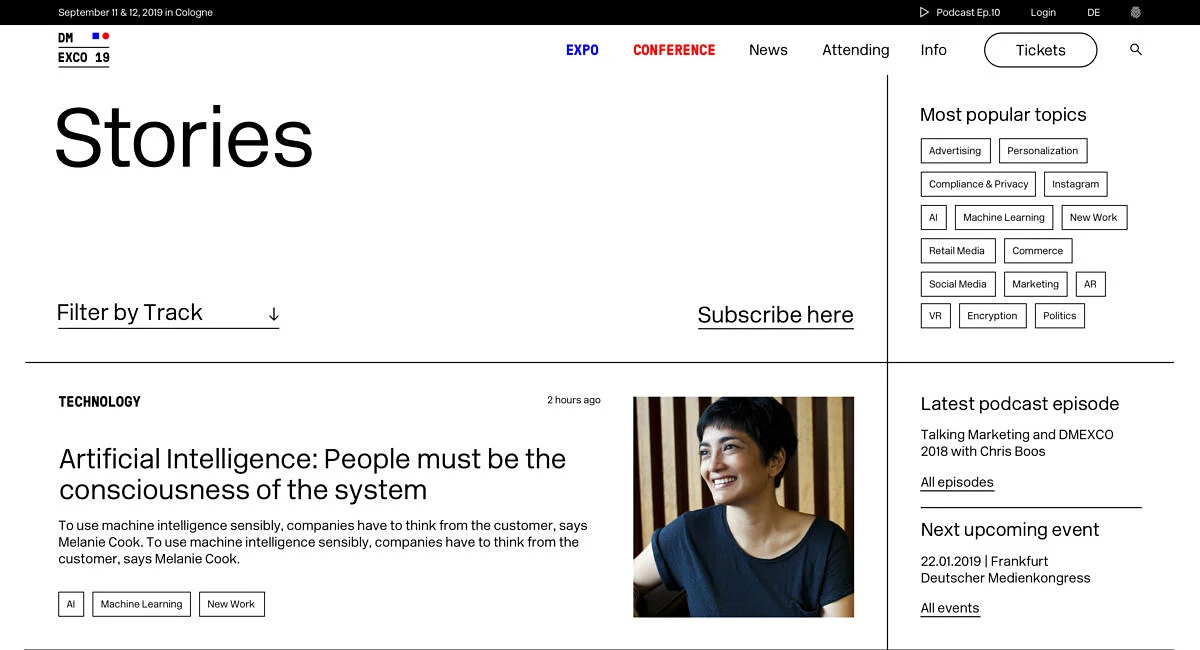Select the Encryption topic tag

992,316
